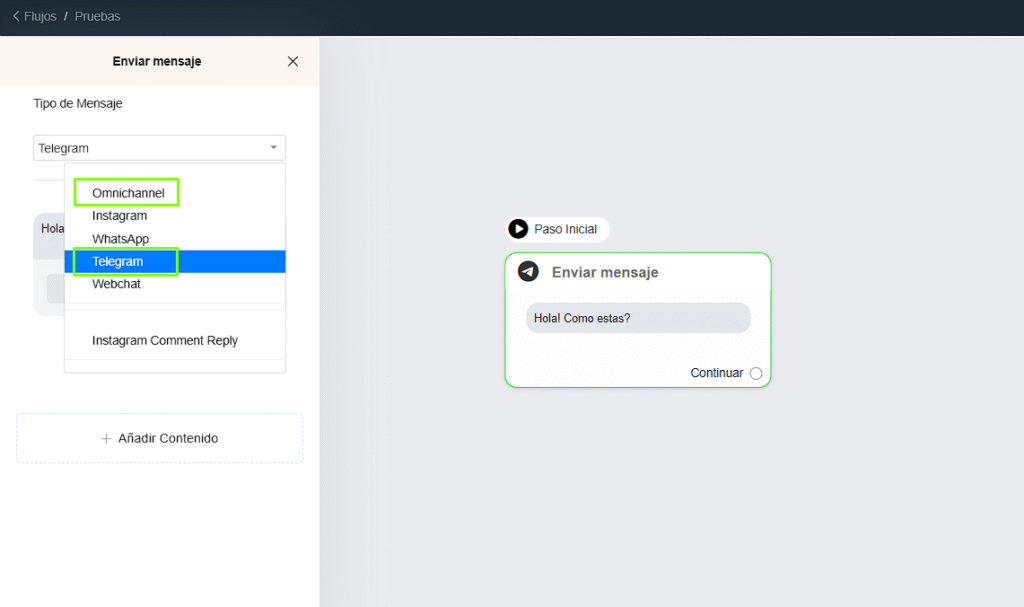Select the highlighted Telegram option
Viewport: 1024px width, 607px height.
point(118,261)
